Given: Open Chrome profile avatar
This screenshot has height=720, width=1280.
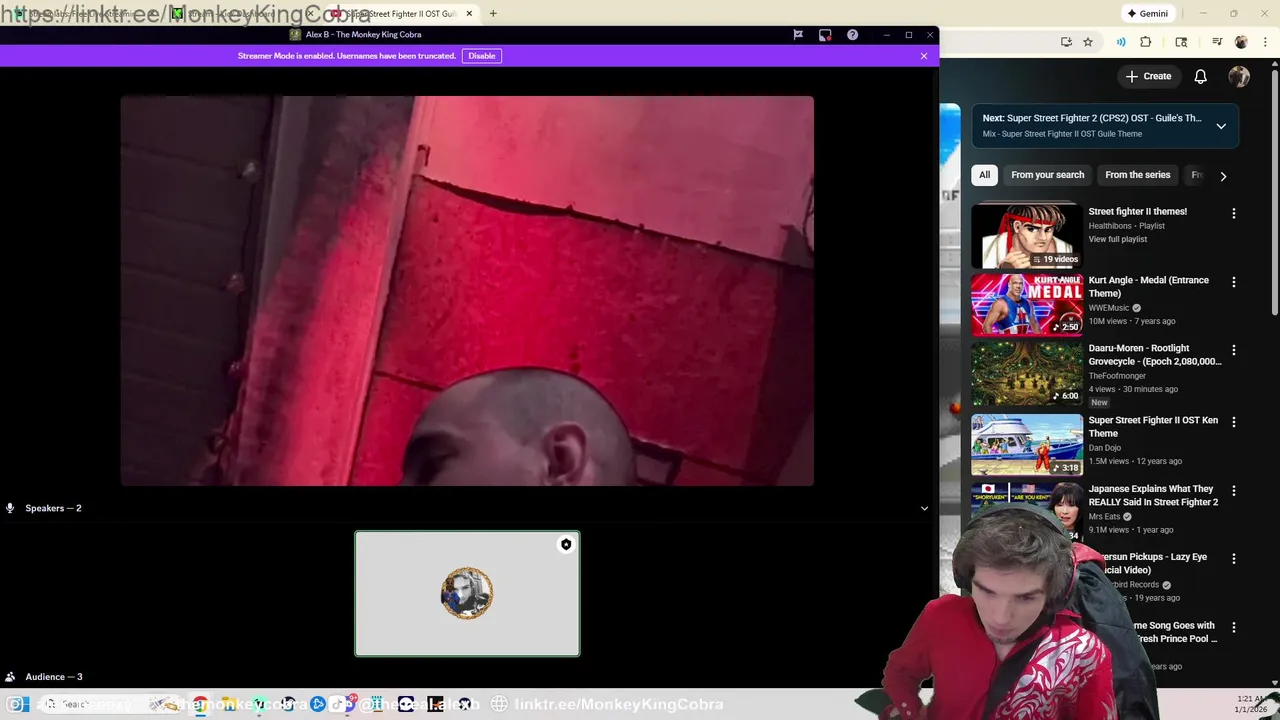Looking at the screenshot, I should pos(1241,42).
